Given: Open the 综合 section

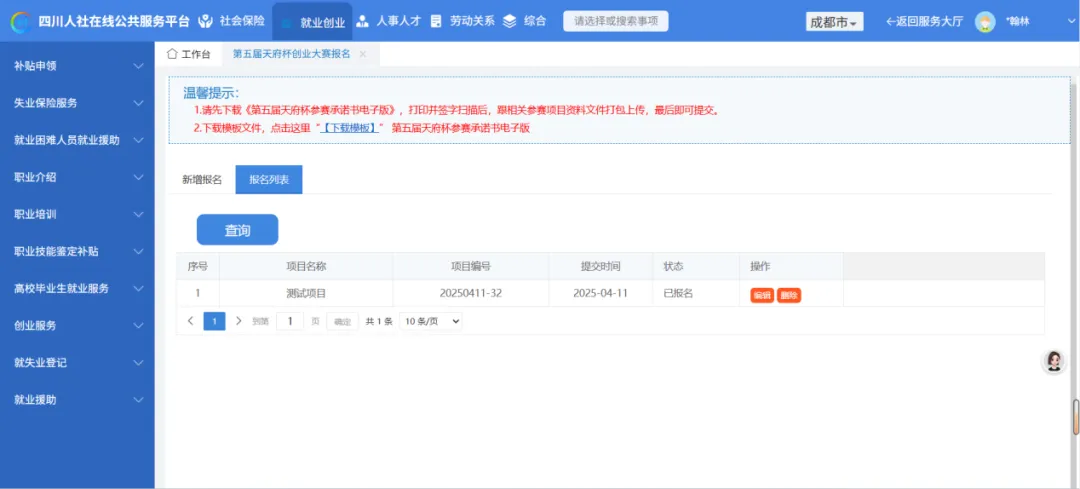Looking at the screenshot, I should 525,21.
